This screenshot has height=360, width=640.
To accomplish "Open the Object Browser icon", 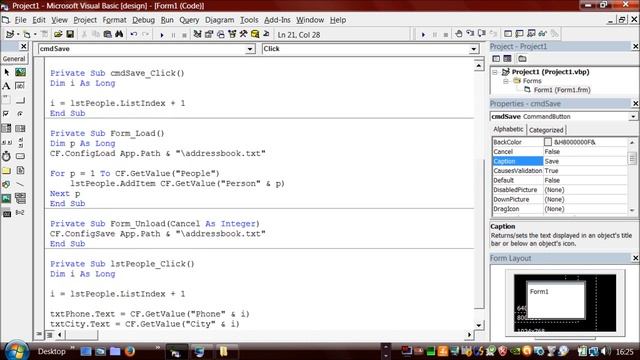I will (232, 35).
